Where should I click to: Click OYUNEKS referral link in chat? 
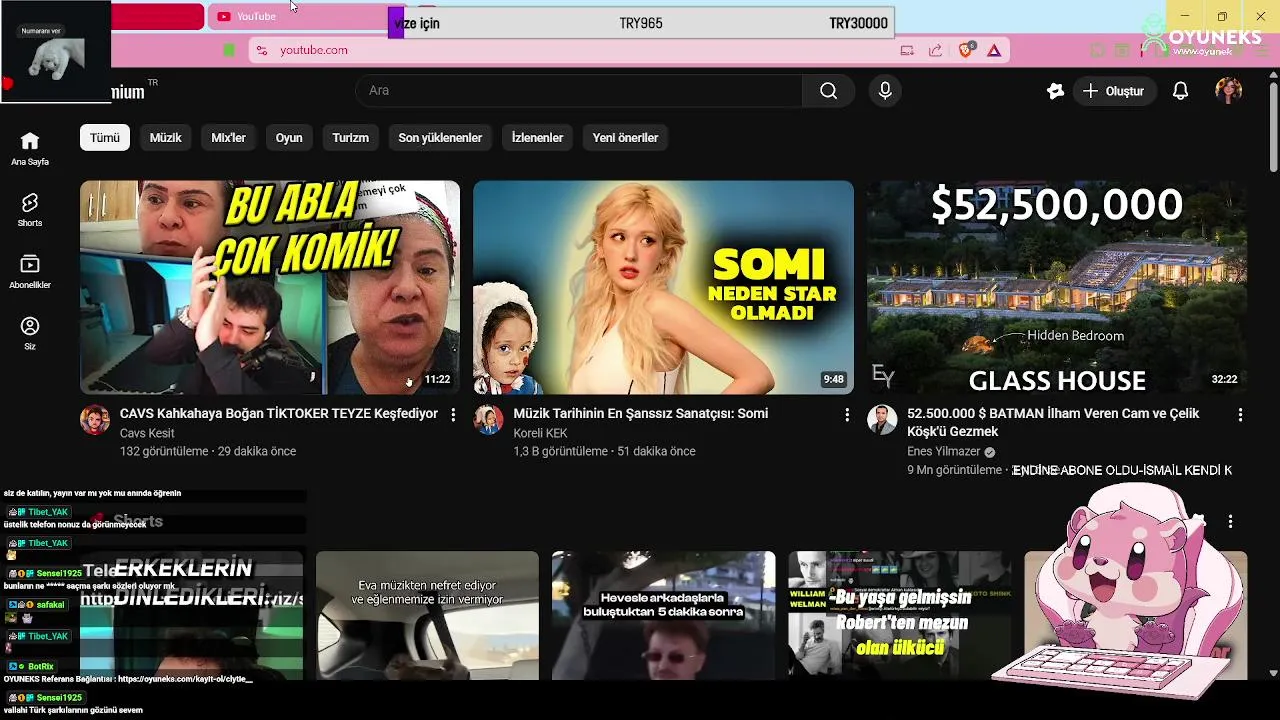coord(185,679)
